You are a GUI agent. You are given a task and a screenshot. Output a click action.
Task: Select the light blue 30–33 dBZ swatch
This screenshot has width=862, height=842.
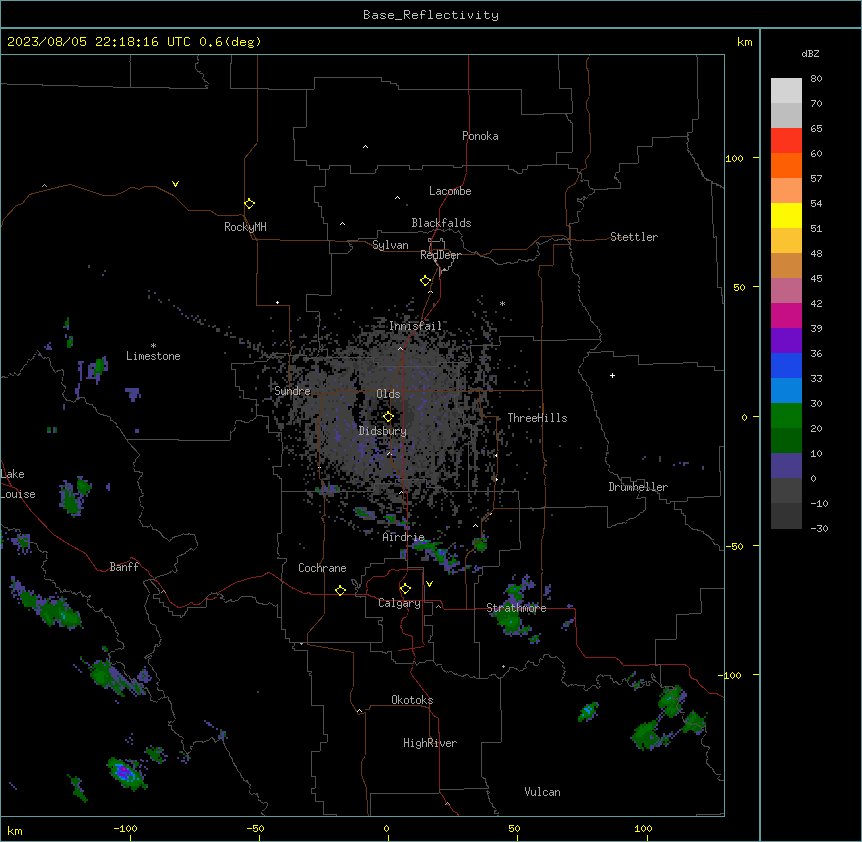(786, 391)
